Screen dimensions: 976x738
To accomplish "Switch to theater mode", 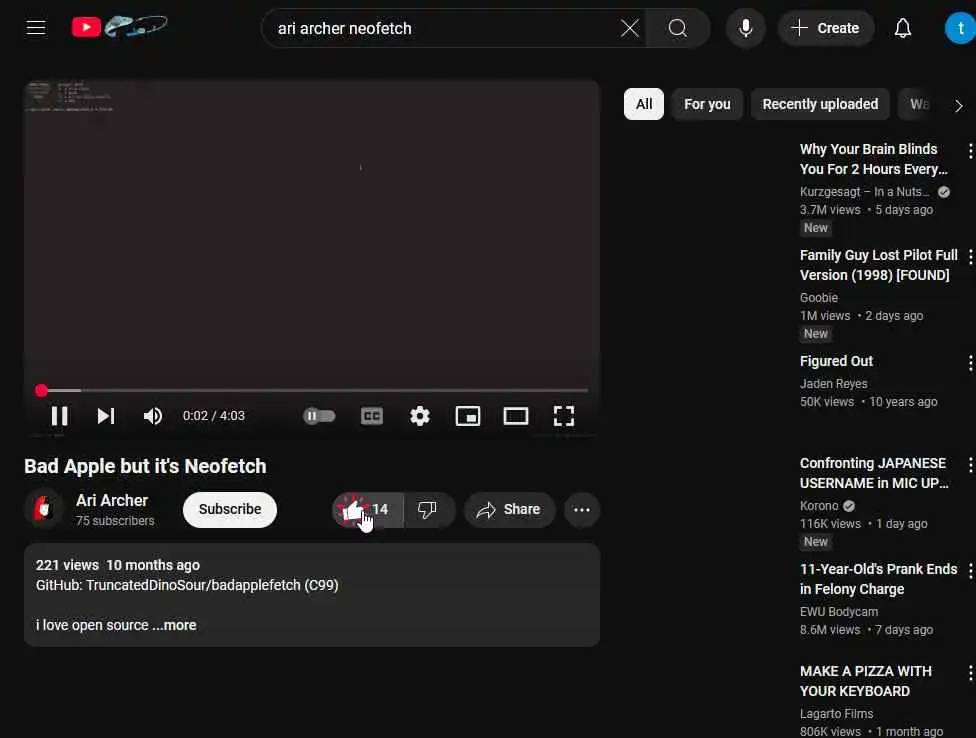I will [515, 416].
